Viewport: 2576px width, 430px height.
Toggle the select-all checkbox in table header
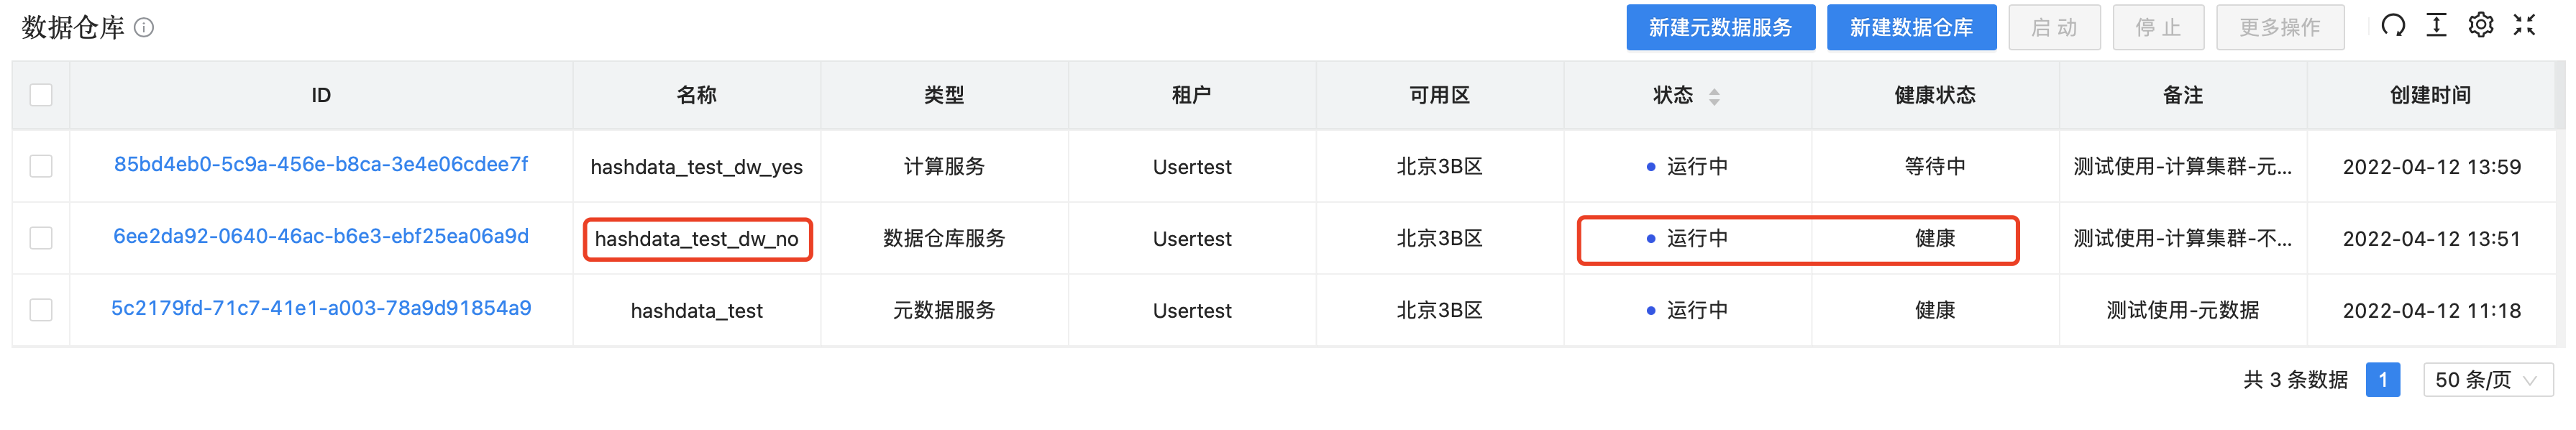(x=40, y=94)
